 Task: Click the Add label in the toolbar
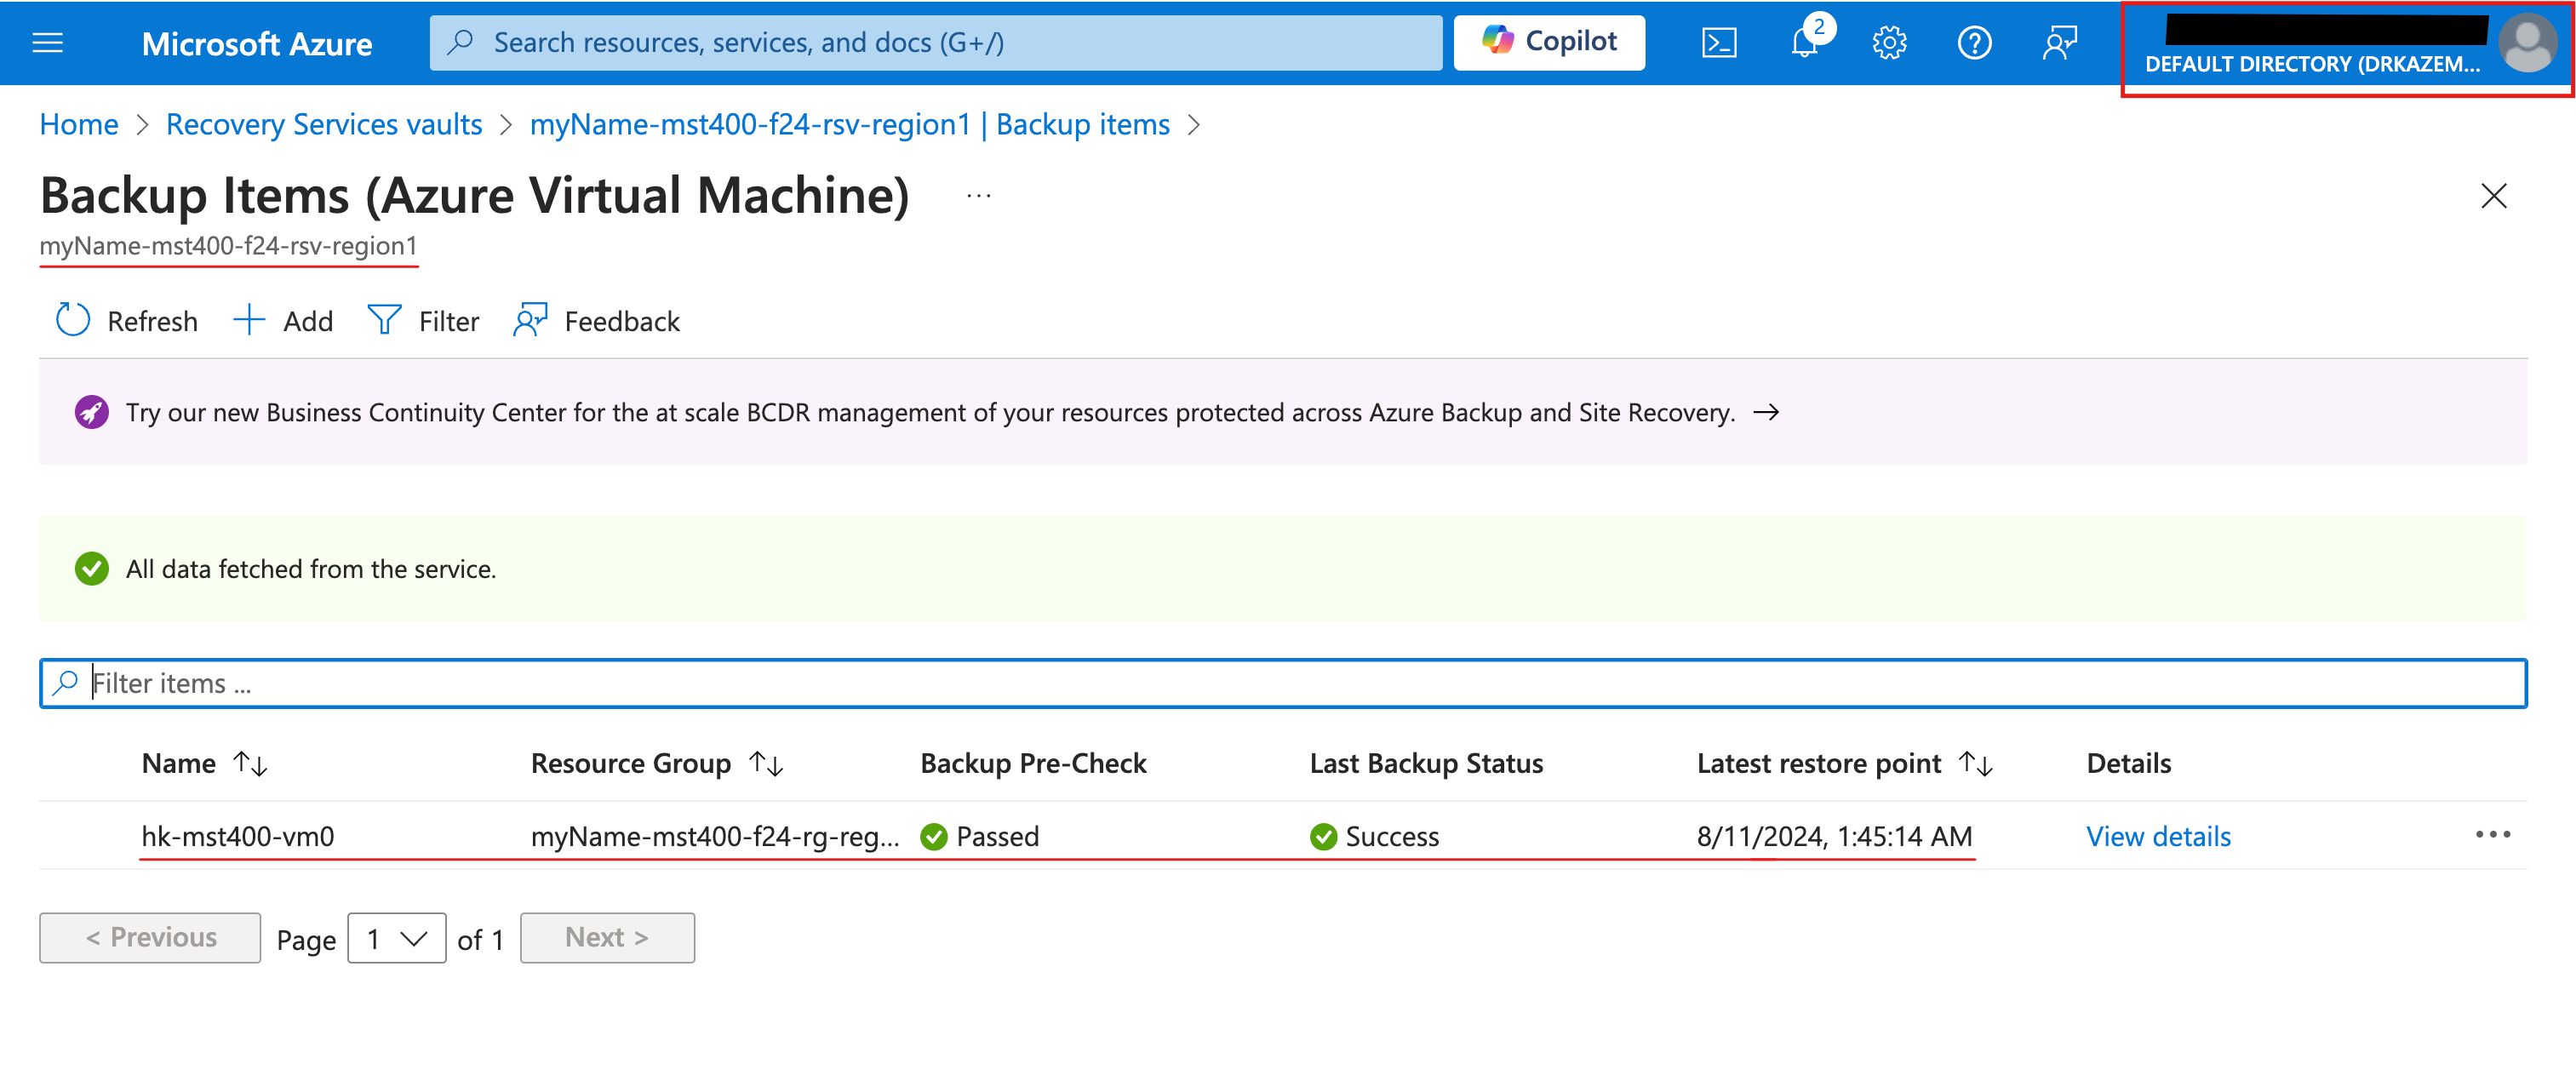(308, 321)
